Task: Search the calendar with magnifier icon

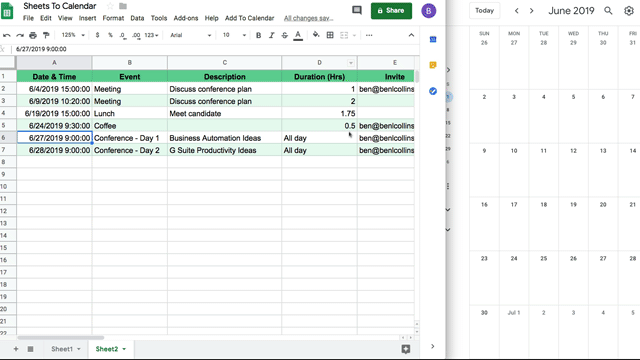Action: click(x=608, y=11)
